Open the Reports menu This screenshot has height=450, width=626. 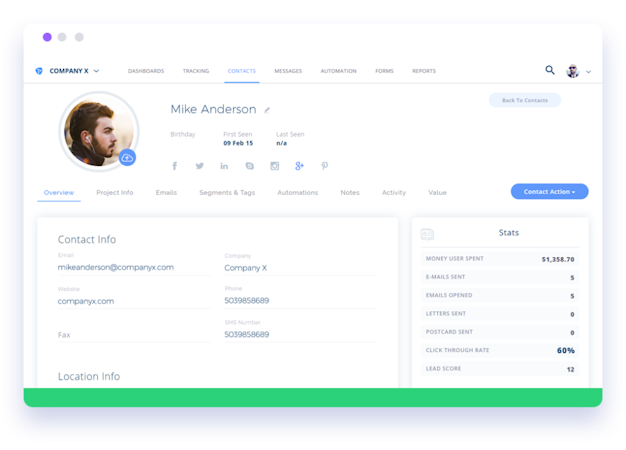pos(424,71)
